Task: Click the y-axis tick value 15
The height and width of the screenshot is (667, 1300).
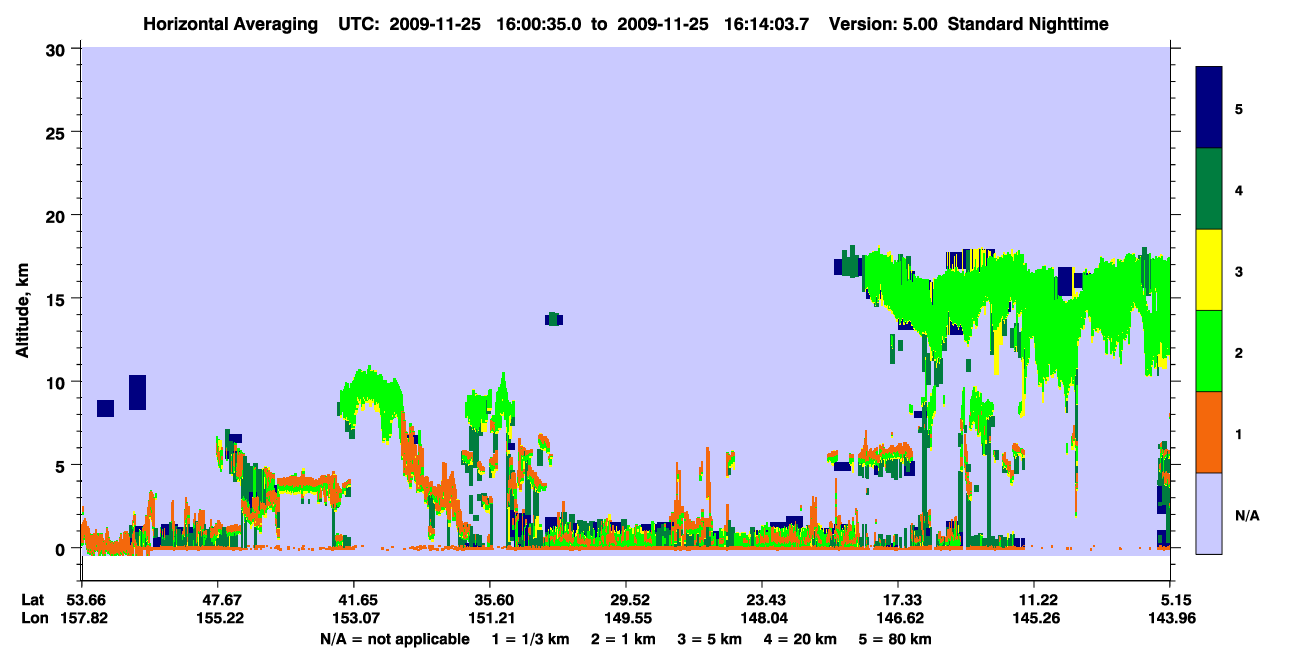Action: click(x=58, y=298)
